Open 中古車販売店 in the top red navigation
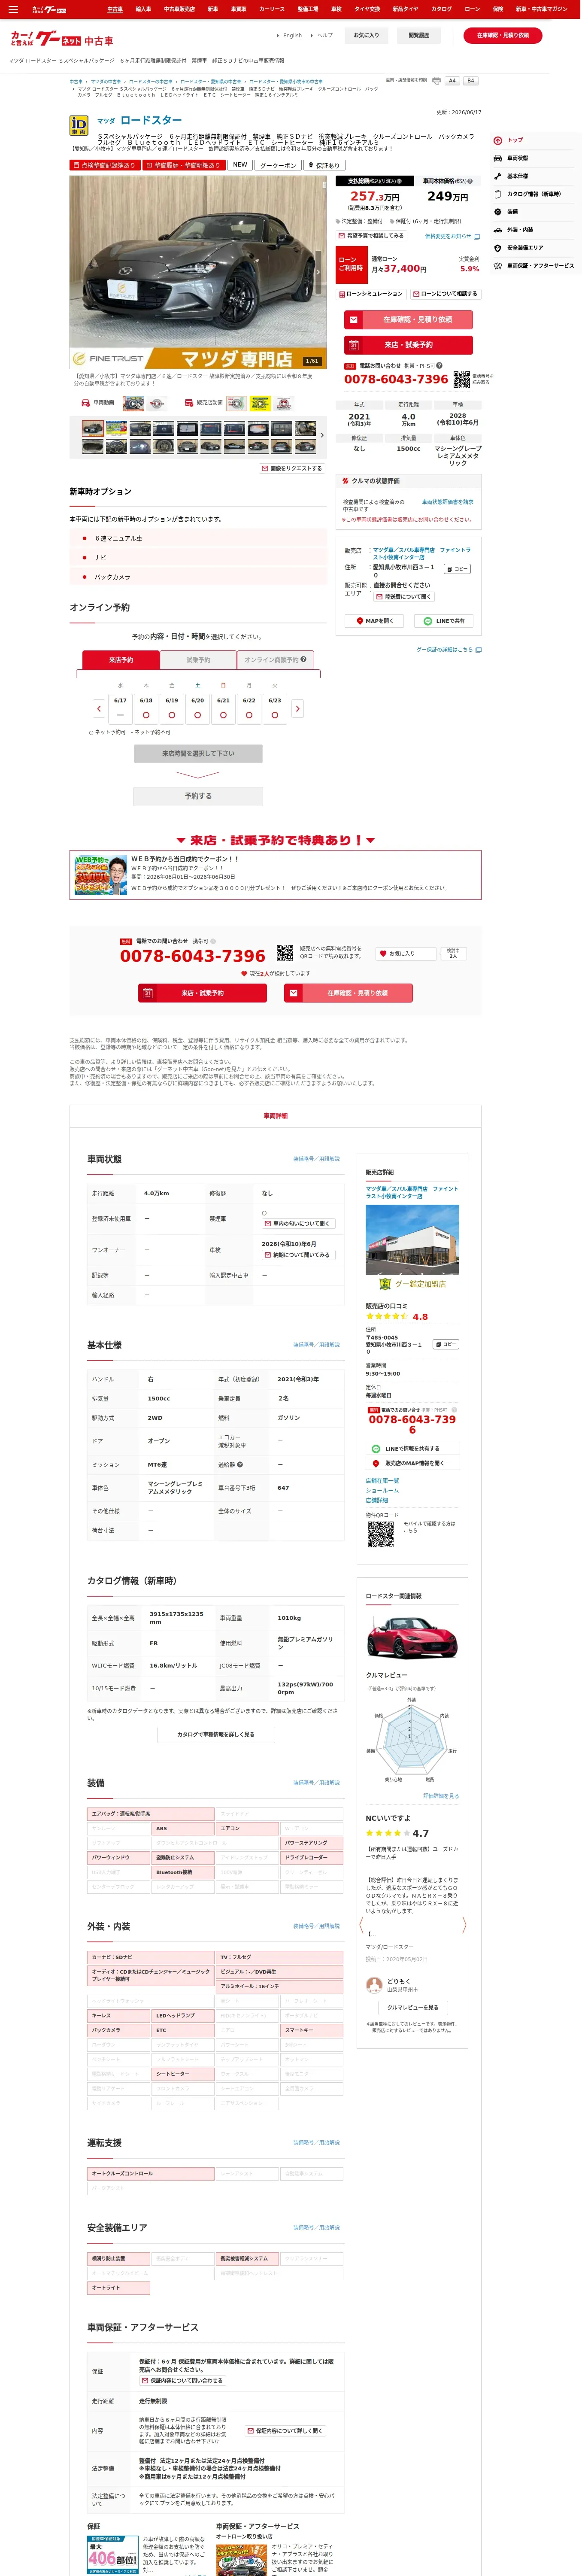 pyautogui.click(x=179, y=9)
